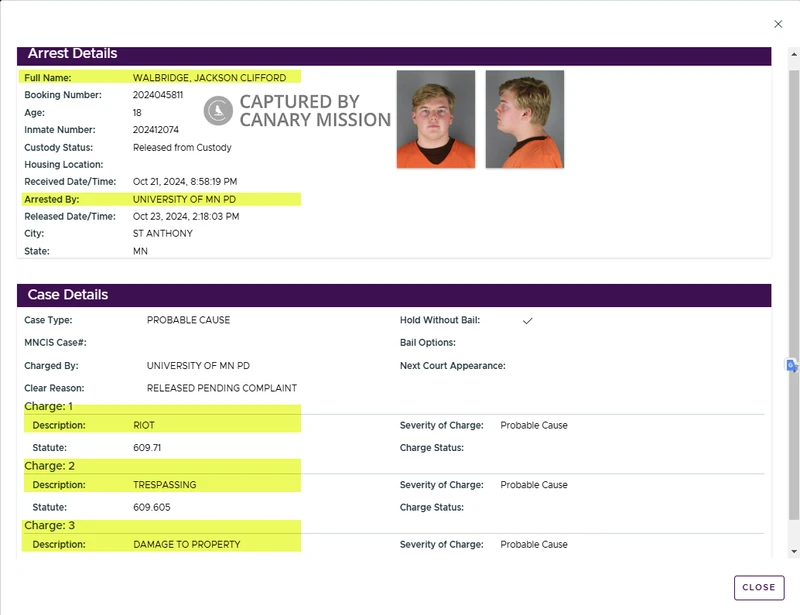800x615 pixels.
Task: Select booking number 2024045811
Action: (x=158, y=95)
